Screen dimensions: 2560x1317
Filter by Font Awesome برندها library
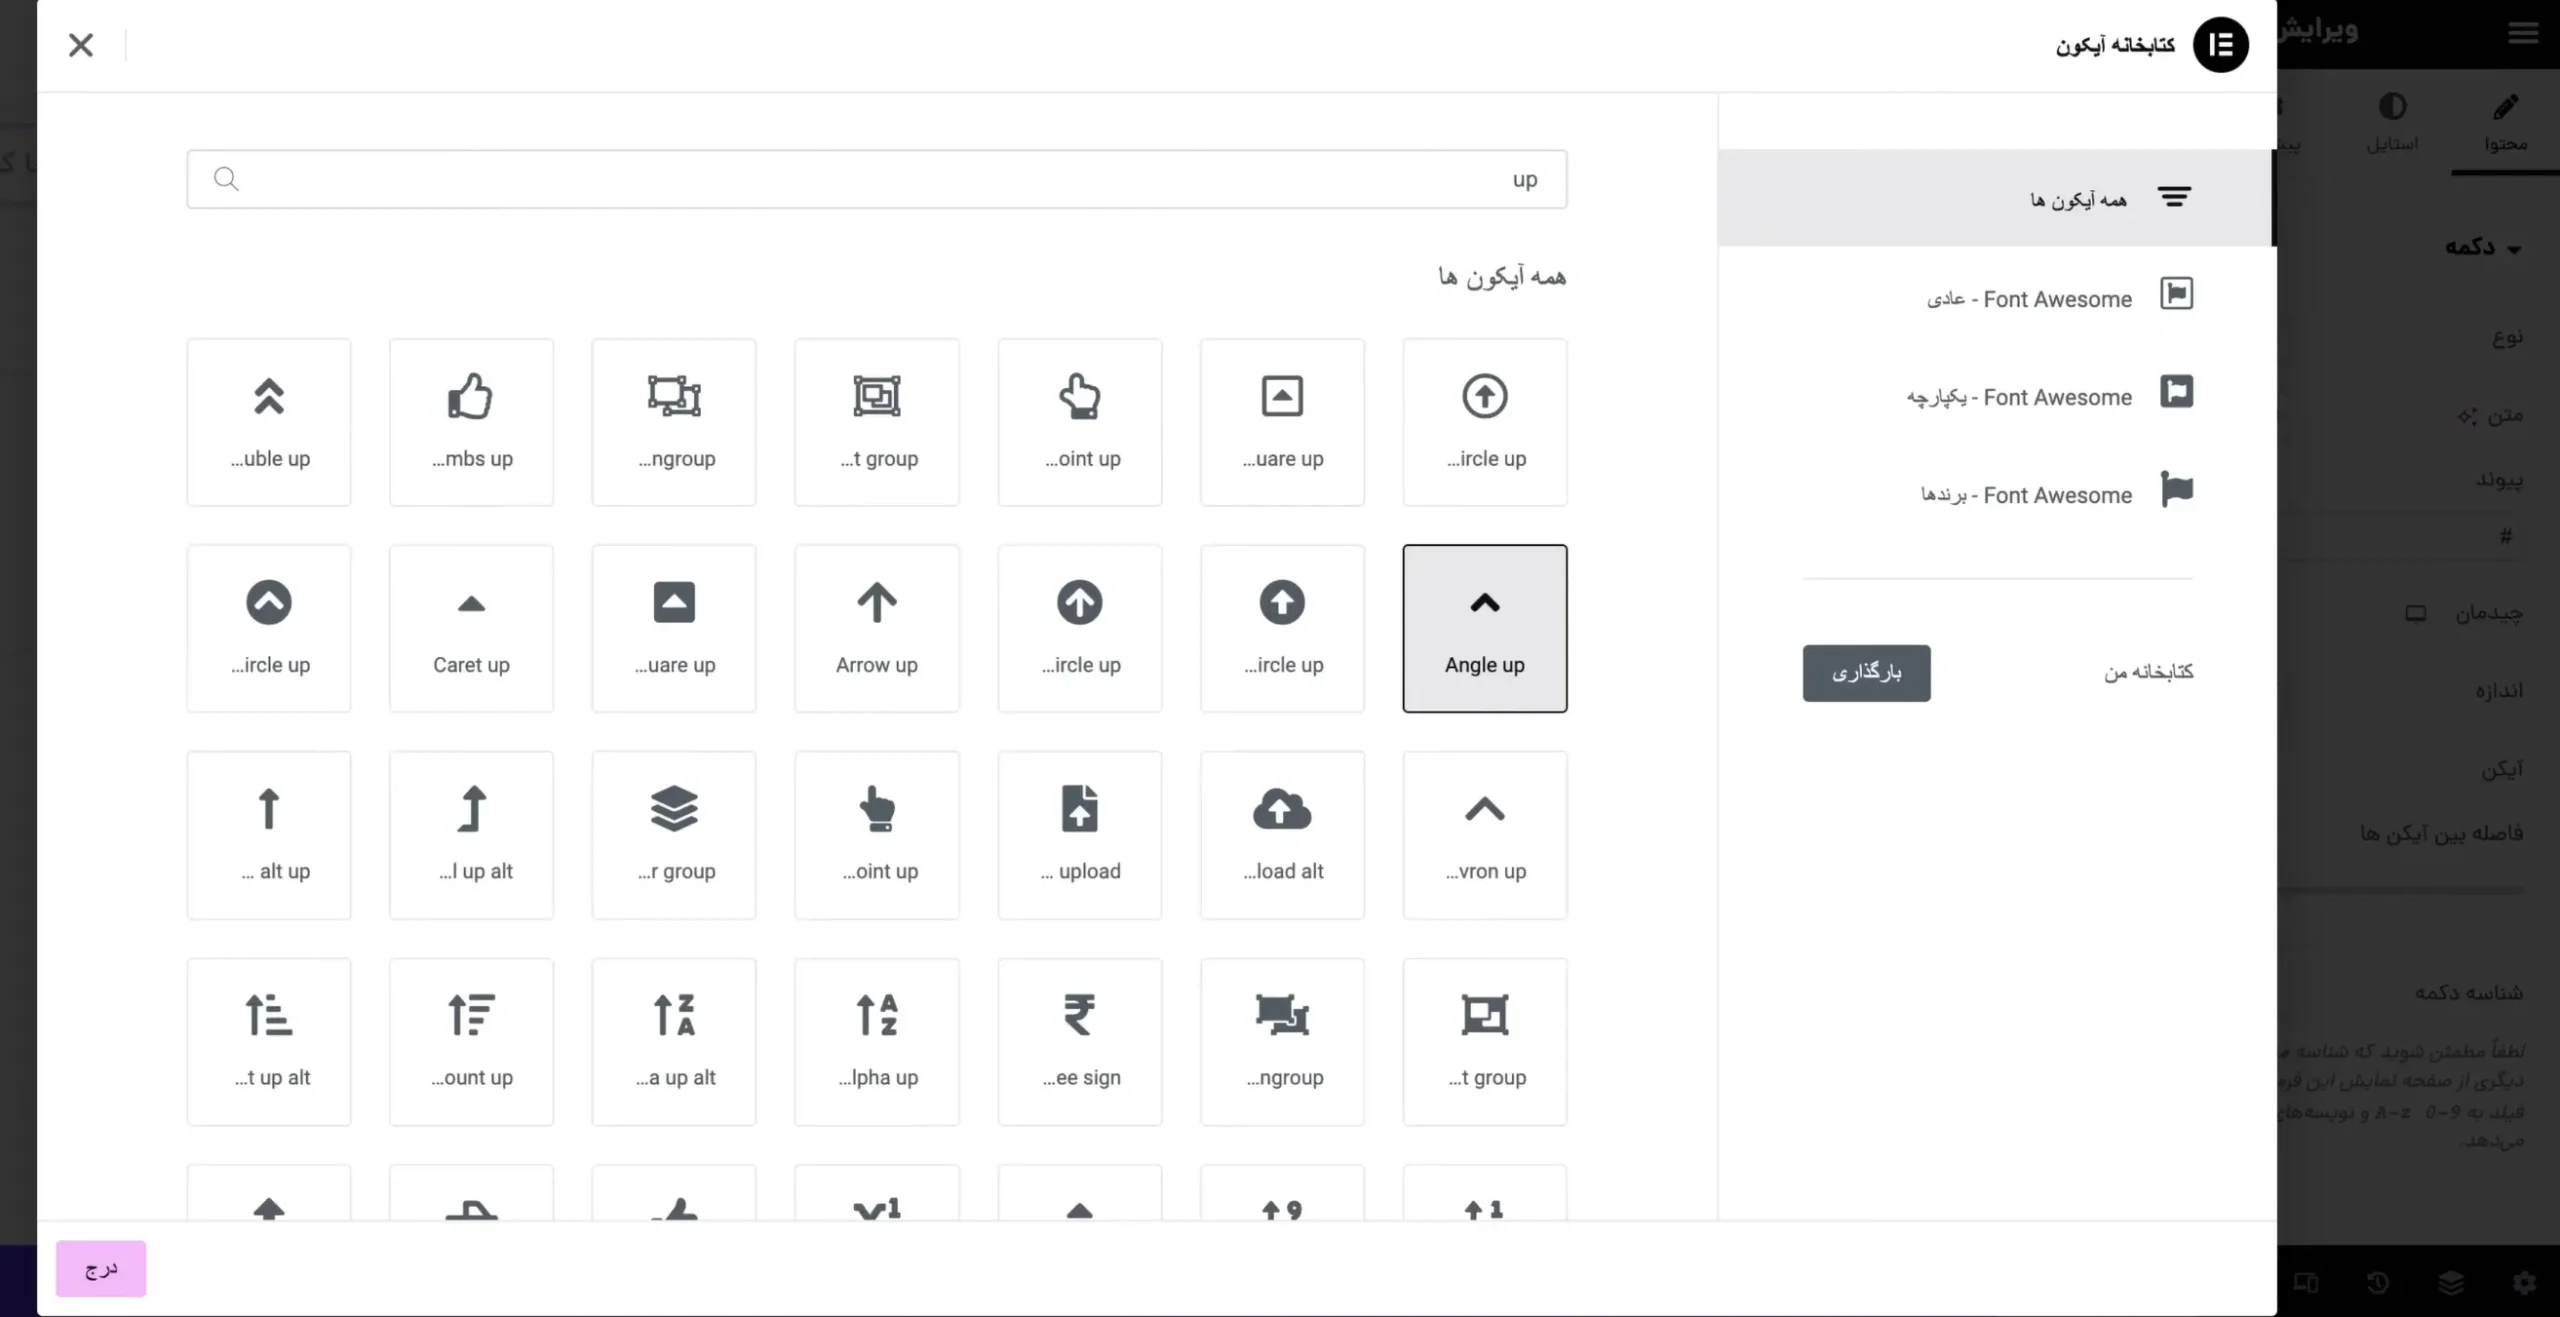(x=2027, y=494)
